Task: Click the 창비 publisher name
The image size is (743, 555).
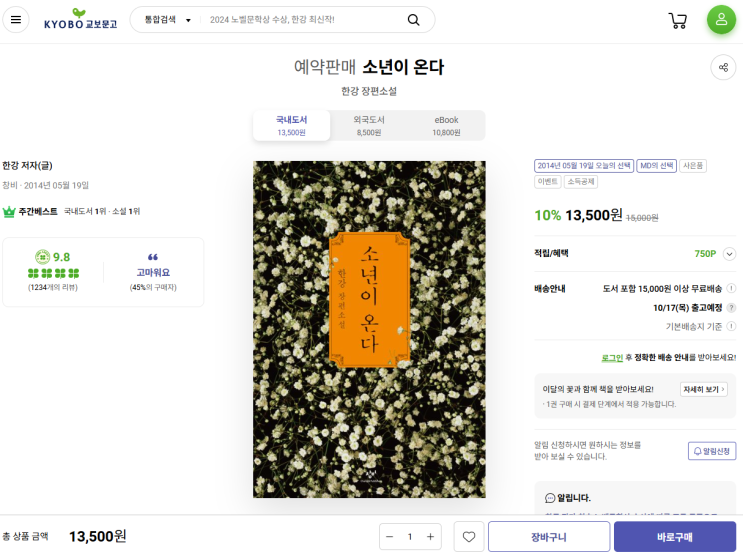Action: point(9,185)
